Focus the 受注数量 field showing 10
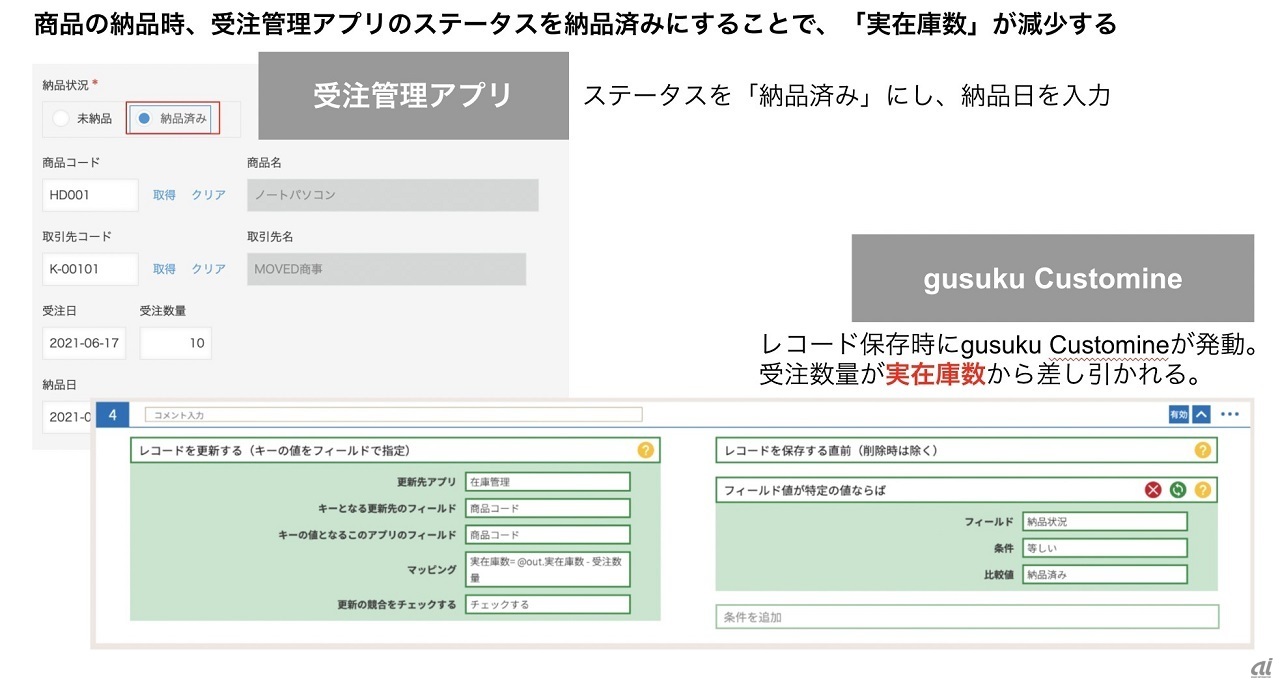This screenshot has width=1280, height=686. [x=175, y=343]
